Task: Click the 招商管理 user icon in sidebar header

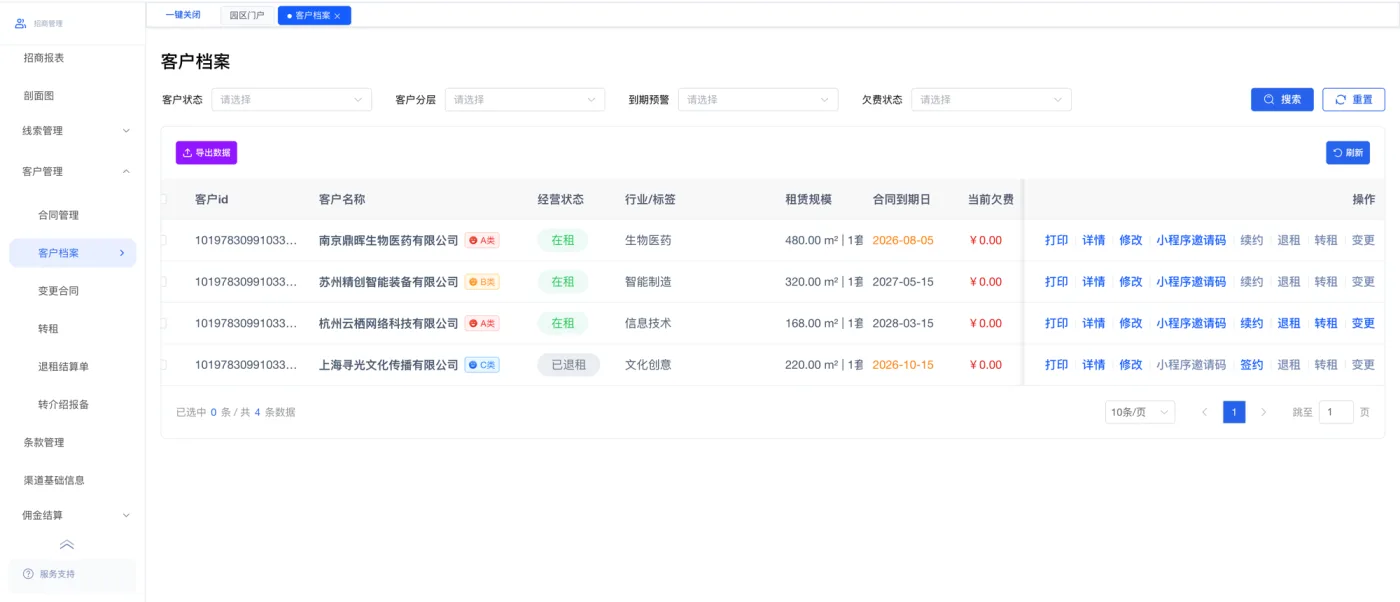Action: pos(20,22)
